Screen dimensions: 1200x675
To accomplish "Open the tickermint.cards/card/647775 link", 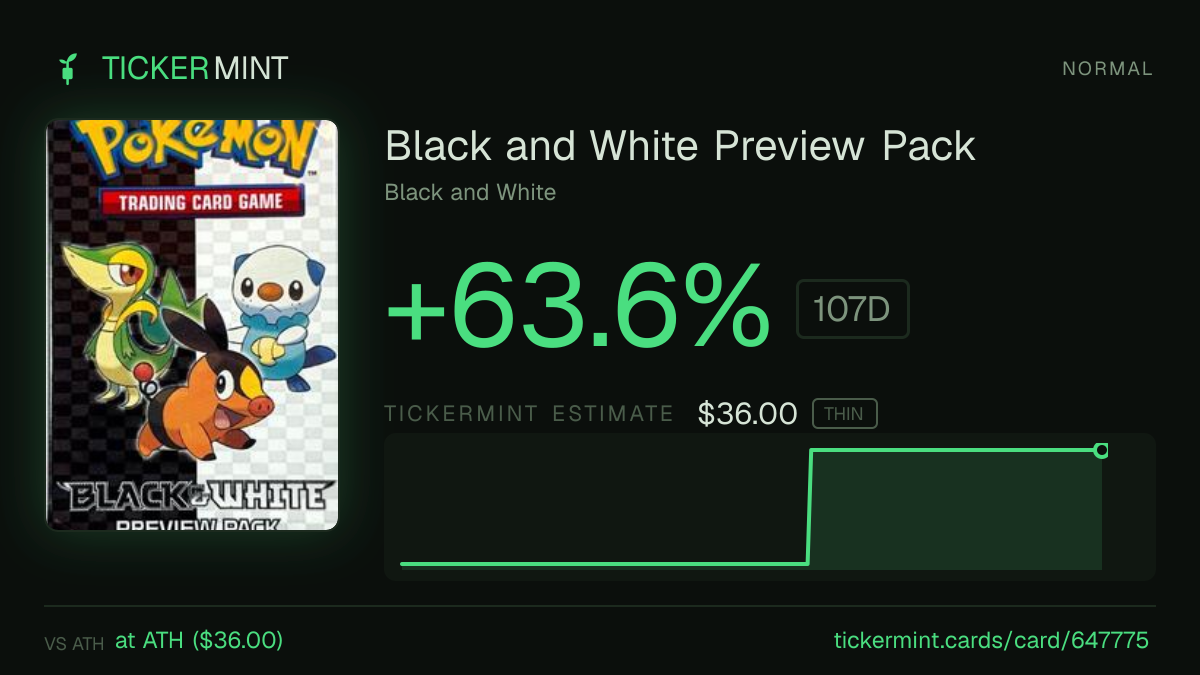I will [x=991, y=640].
